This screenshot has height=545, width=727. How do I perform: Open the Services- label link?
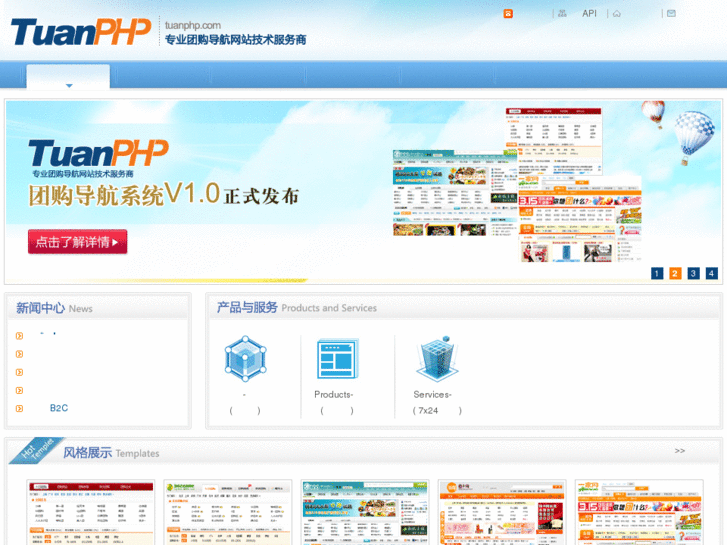tap(433, 395)
